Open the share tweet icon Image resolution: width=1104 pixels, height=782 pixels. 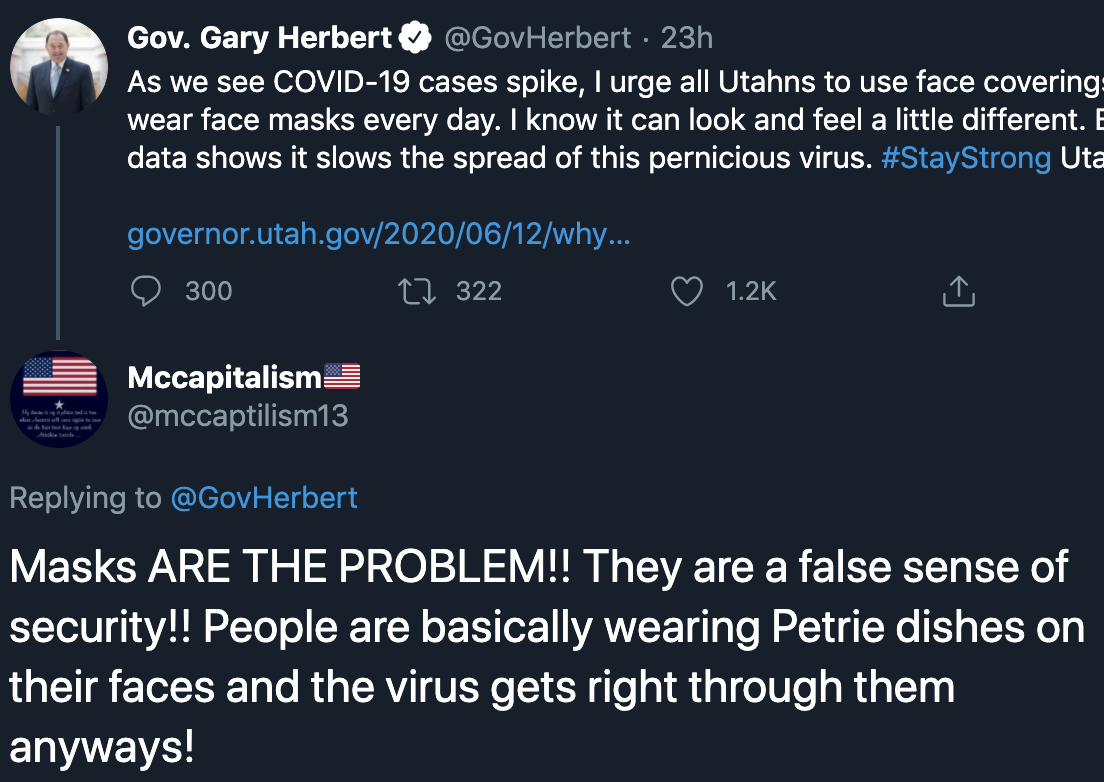[x=958, y=291]
